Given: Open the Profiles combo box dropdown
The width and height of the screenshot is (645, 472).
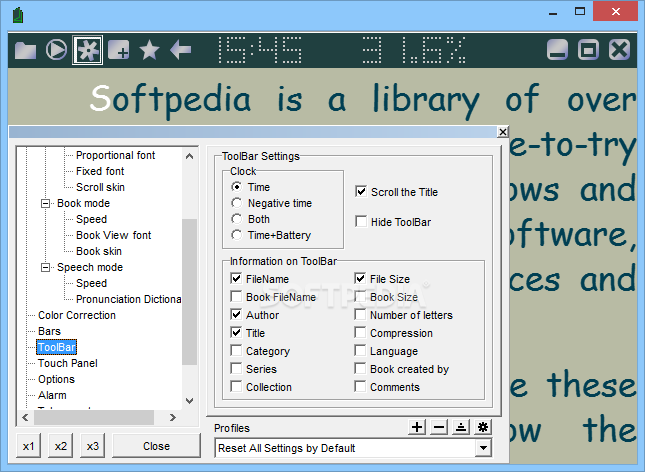Looking at the screenshot, I should 483,448.
